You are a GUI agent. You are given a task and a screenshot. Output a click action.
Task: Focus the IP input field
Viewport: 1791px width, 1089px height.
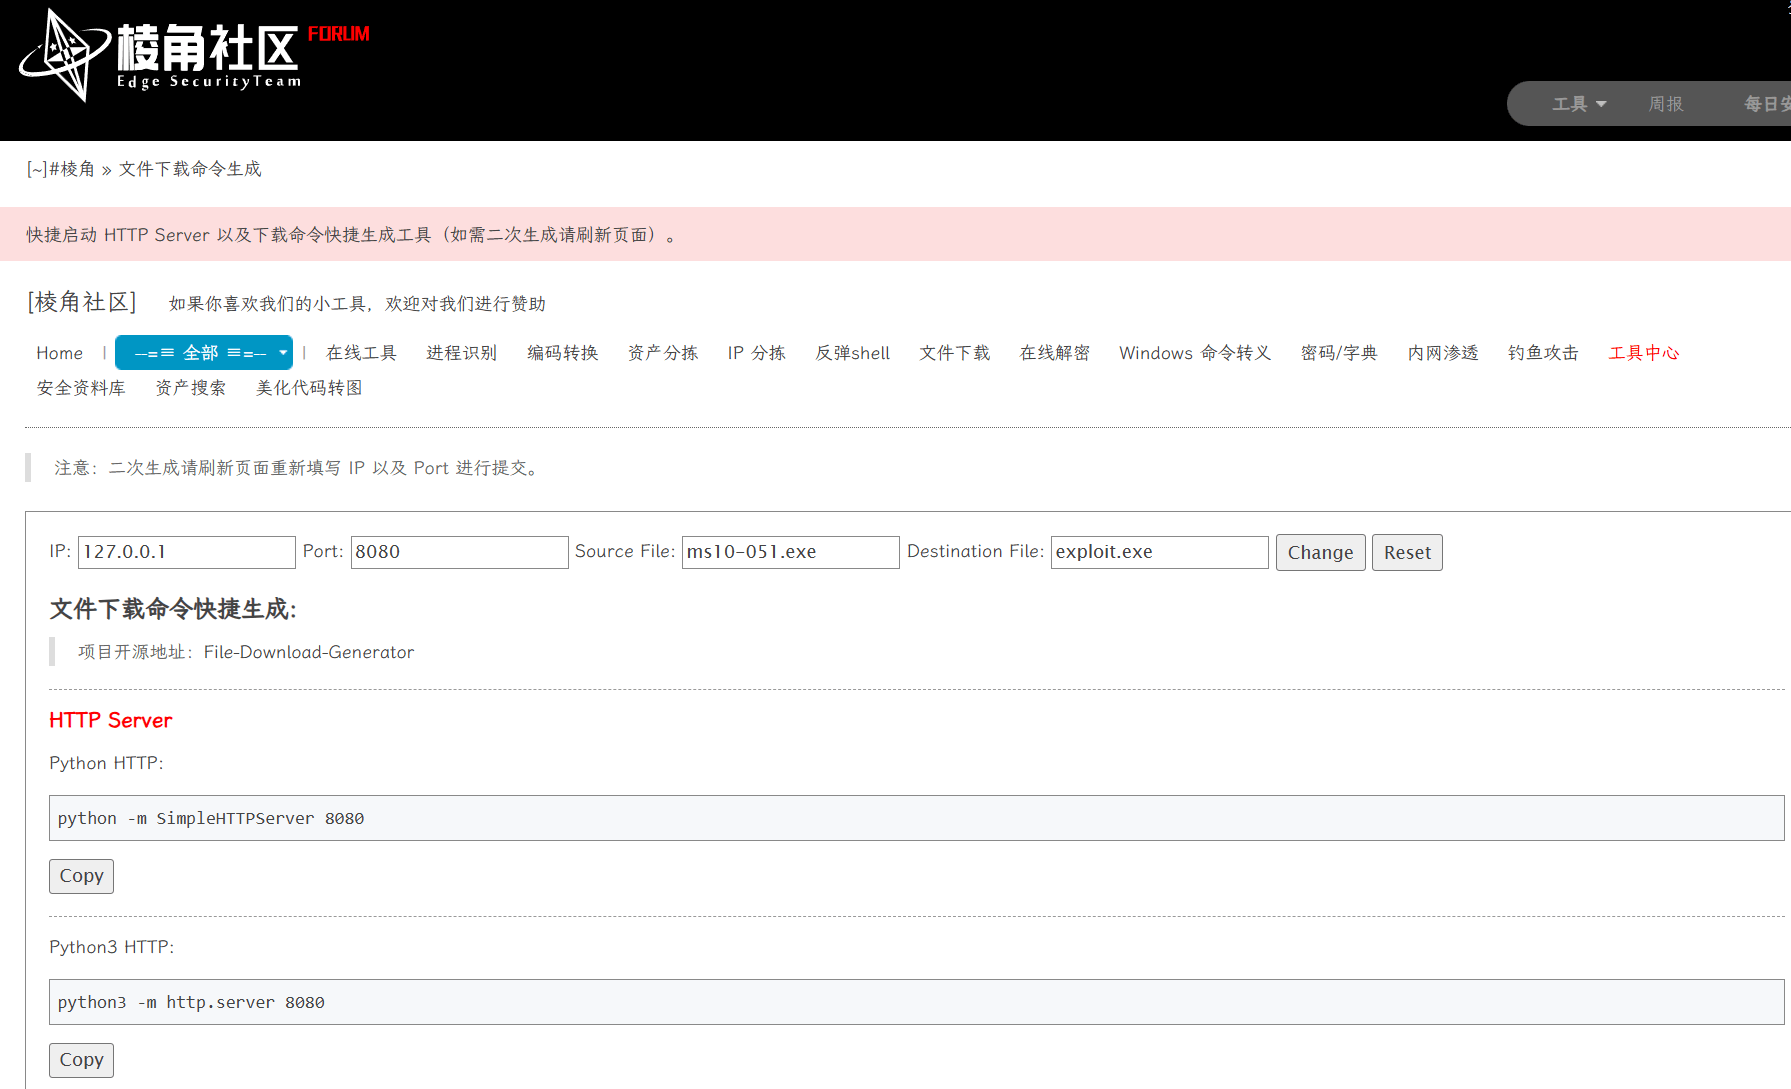[187, 552]
